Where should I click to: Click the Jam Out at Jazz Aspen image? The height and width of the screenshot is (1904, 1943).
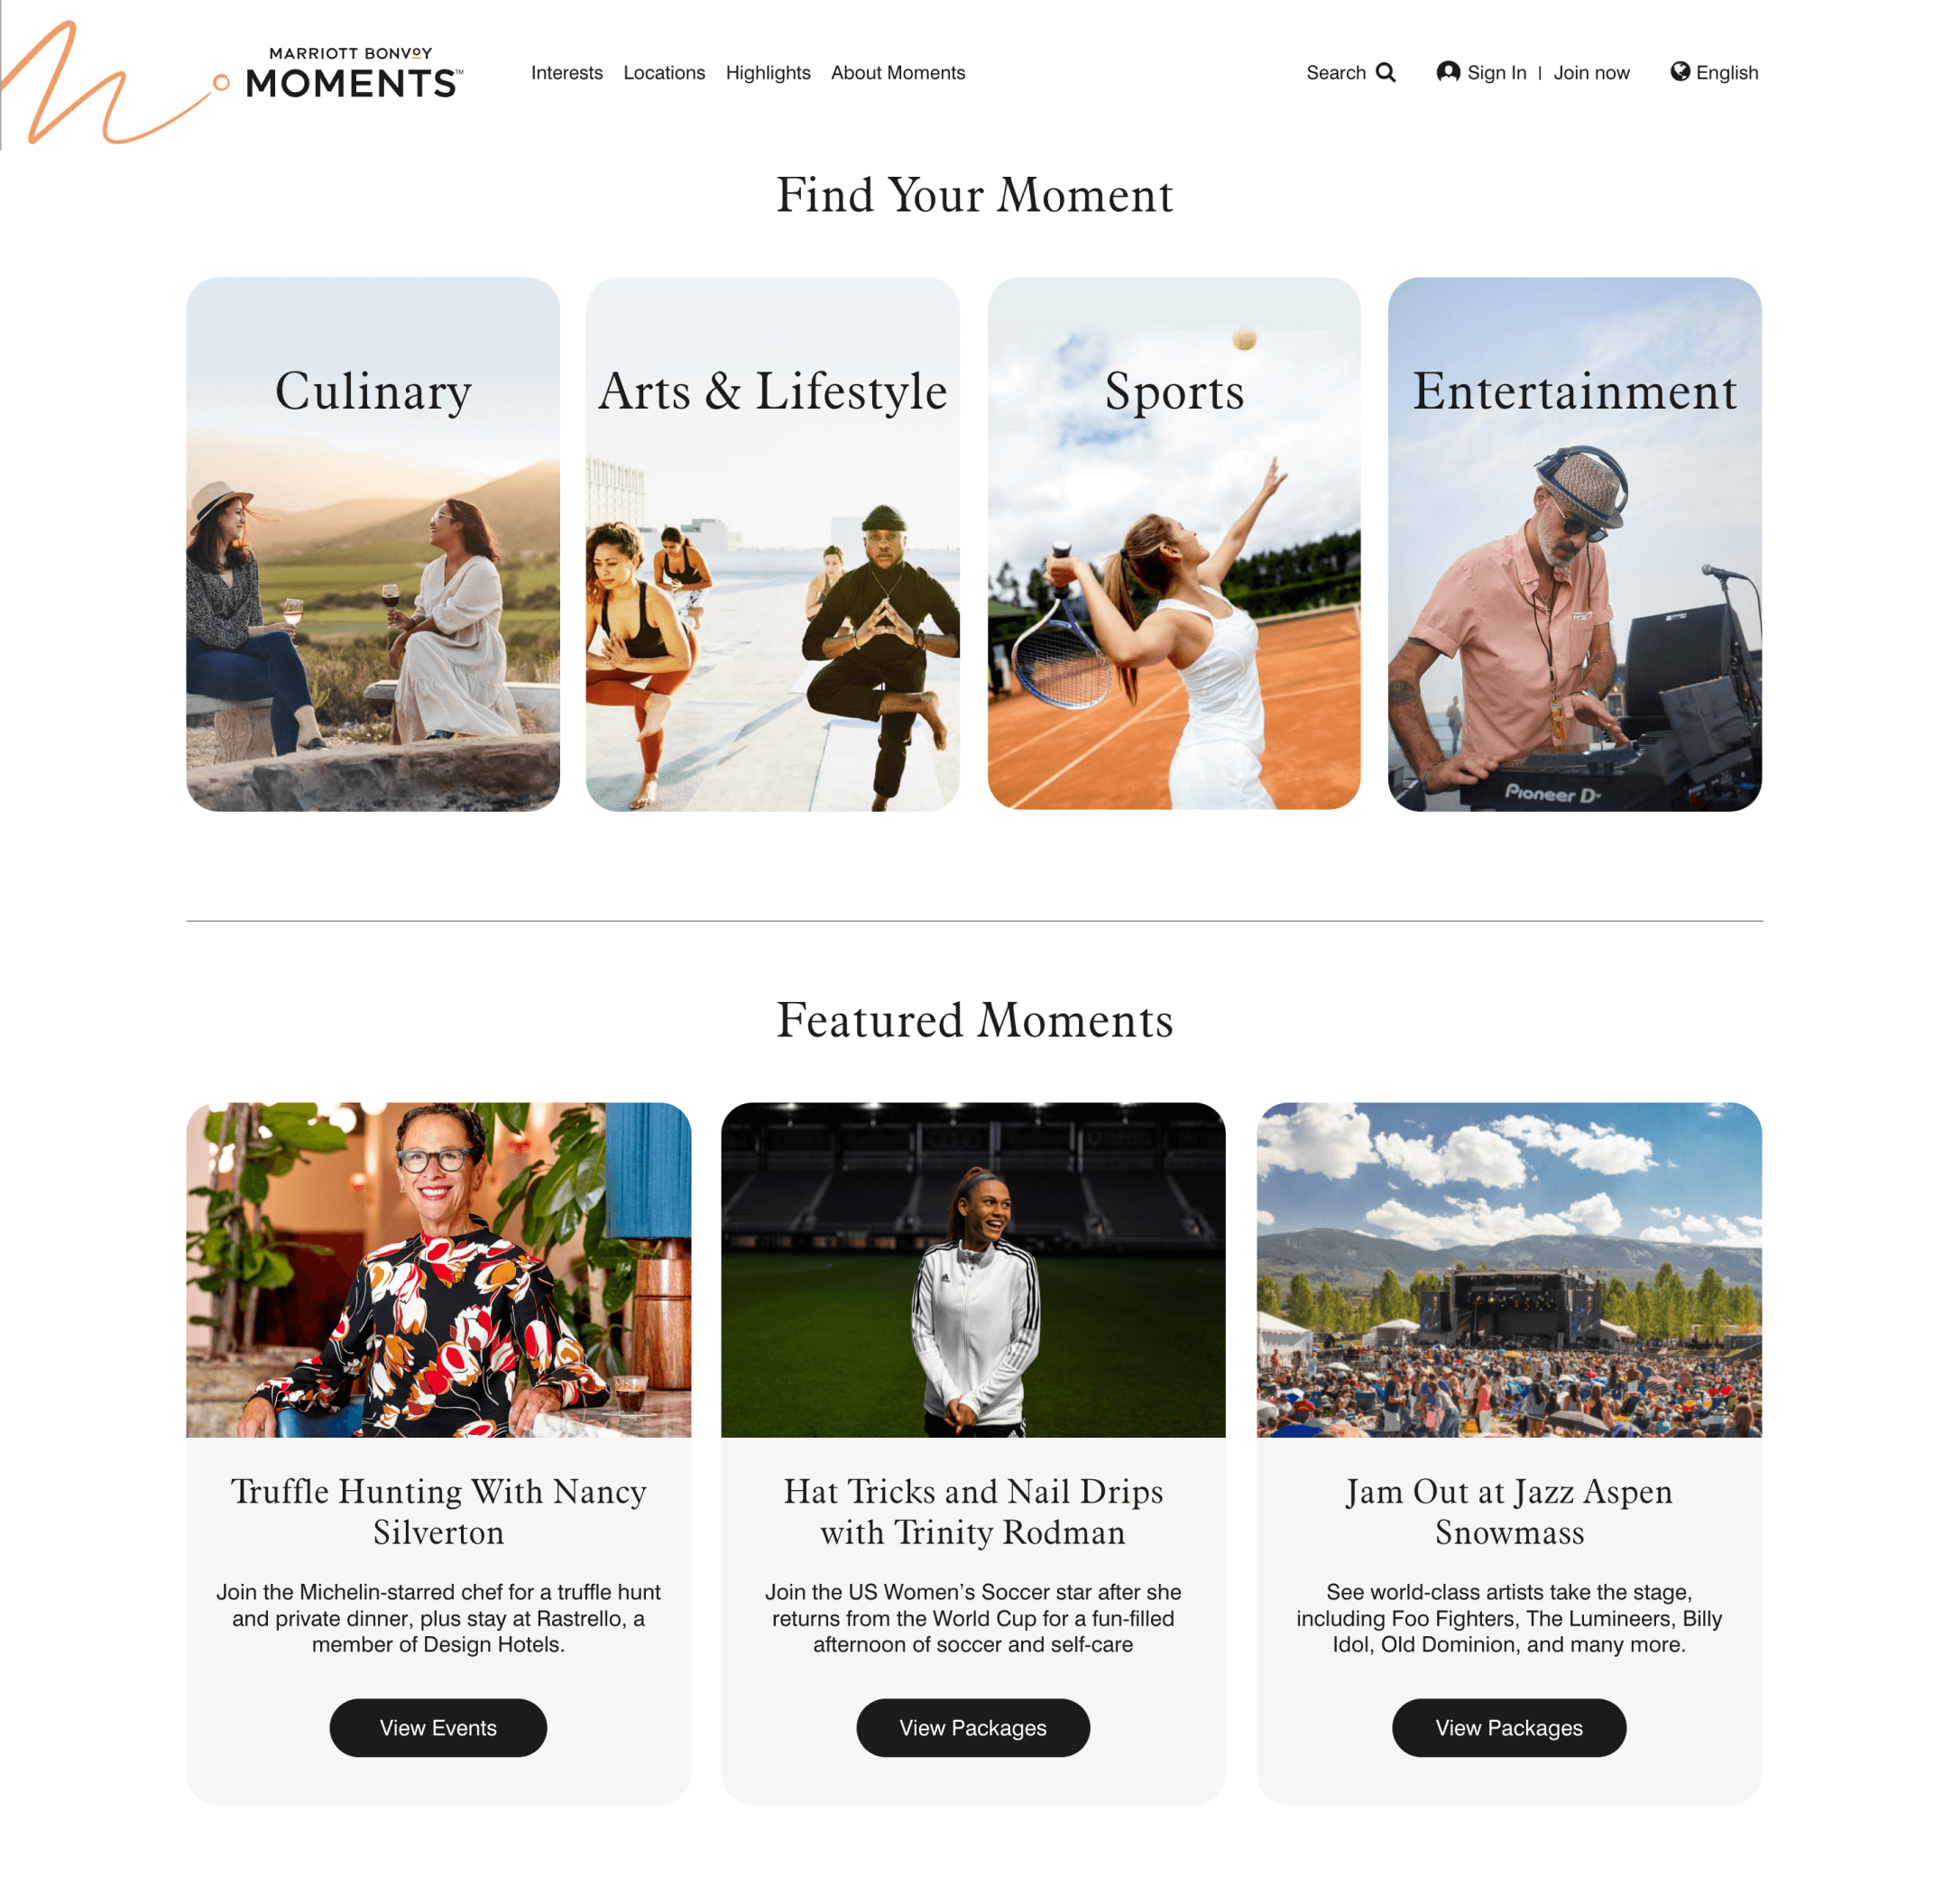pyautogui.click(x=1507, y=1267)
